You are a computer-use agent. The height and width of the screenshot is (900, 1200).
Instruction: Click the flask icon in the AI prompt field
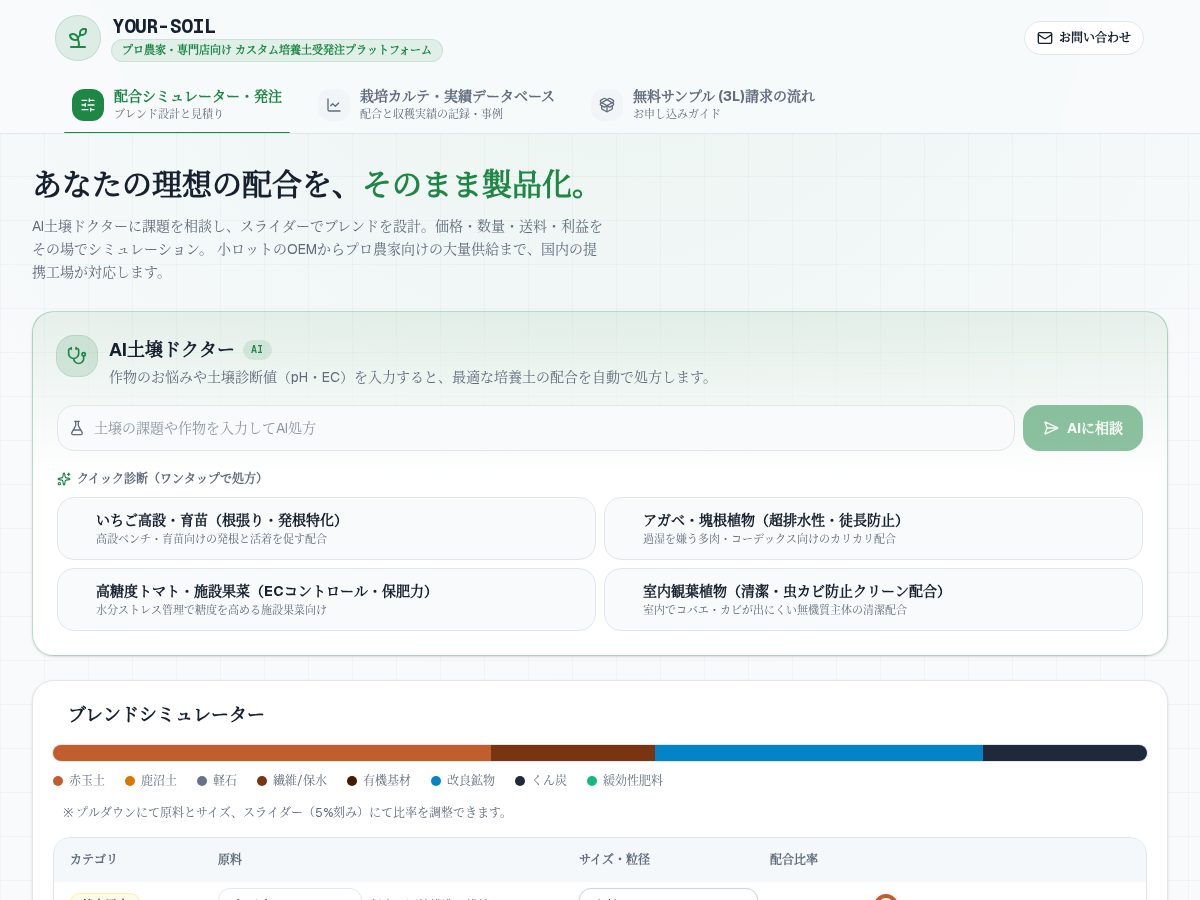point(77,428)
